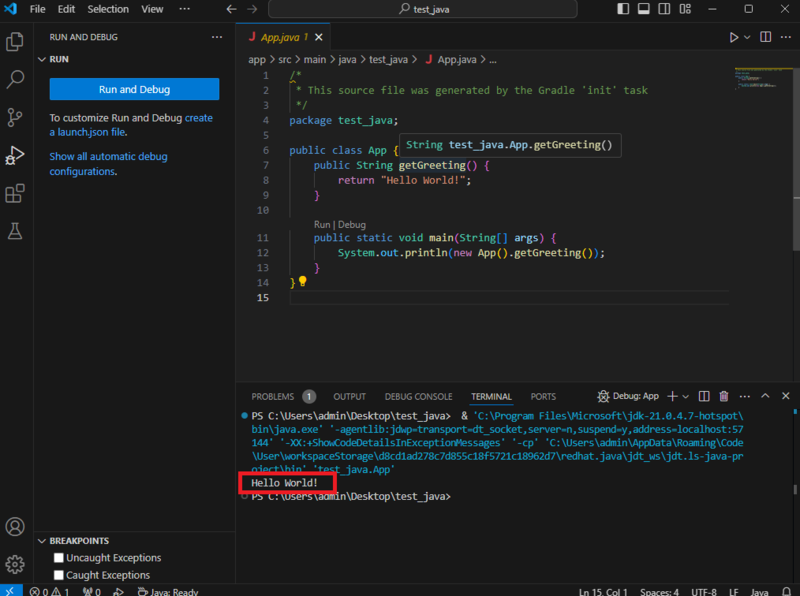800x596 pixels.
Task: Toggle the primary sidebar layout icon
Action: coord(622,9)
